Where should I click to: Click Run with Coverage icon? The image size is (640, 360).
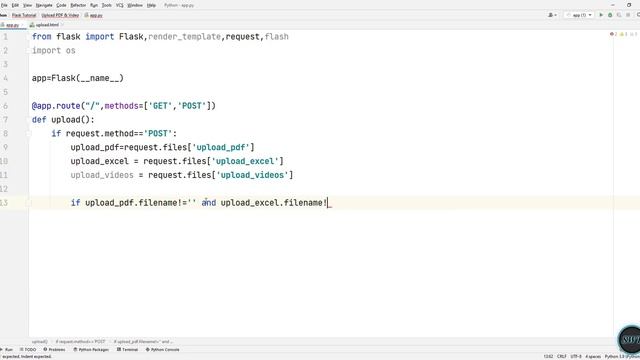[619, 15]
